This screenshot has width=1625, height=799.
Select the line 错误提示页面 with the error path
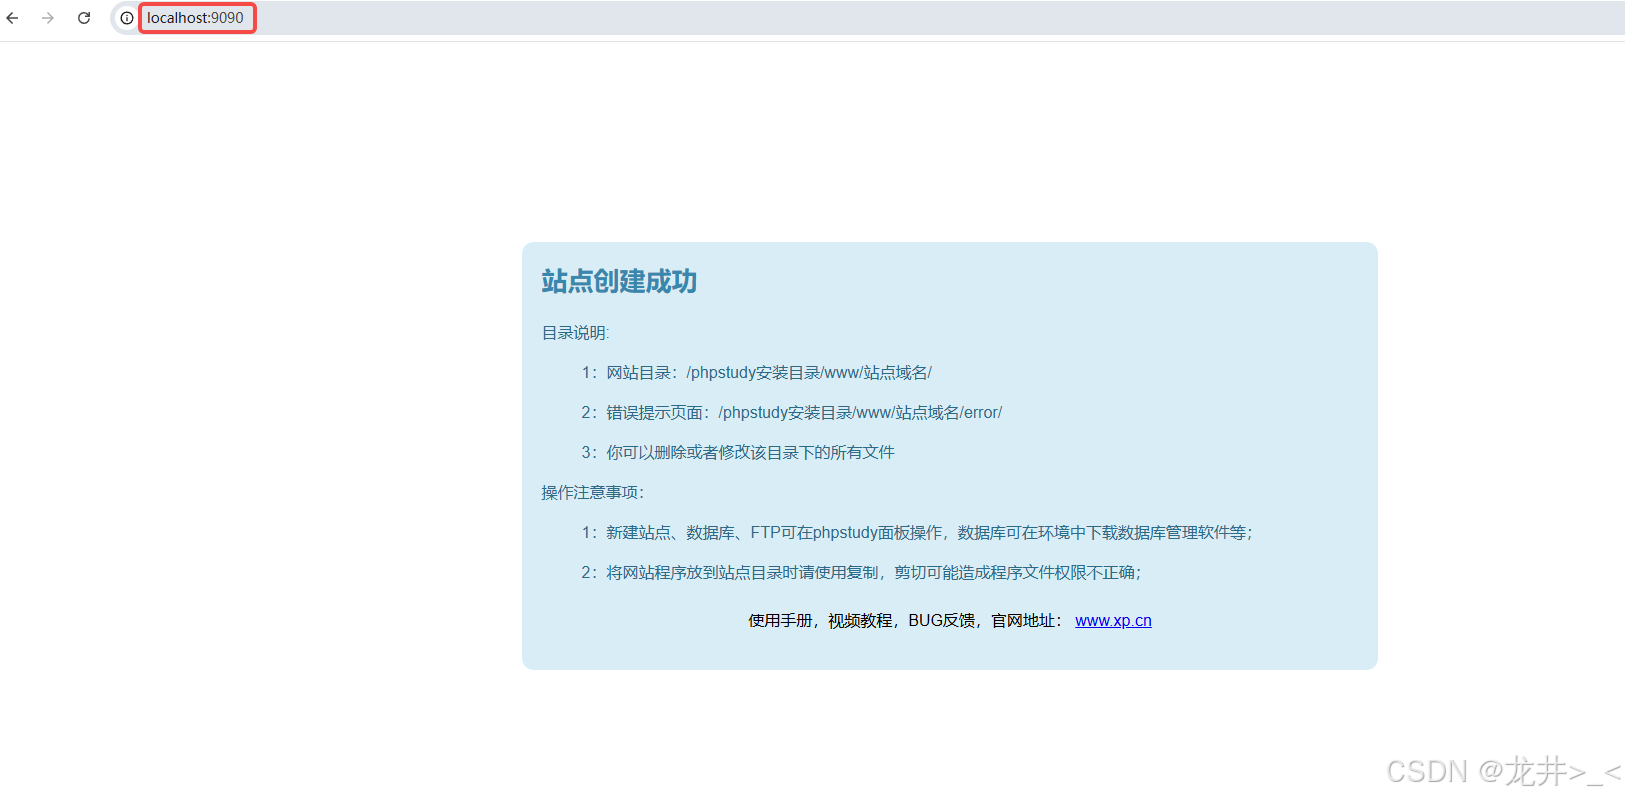[791, 413]
